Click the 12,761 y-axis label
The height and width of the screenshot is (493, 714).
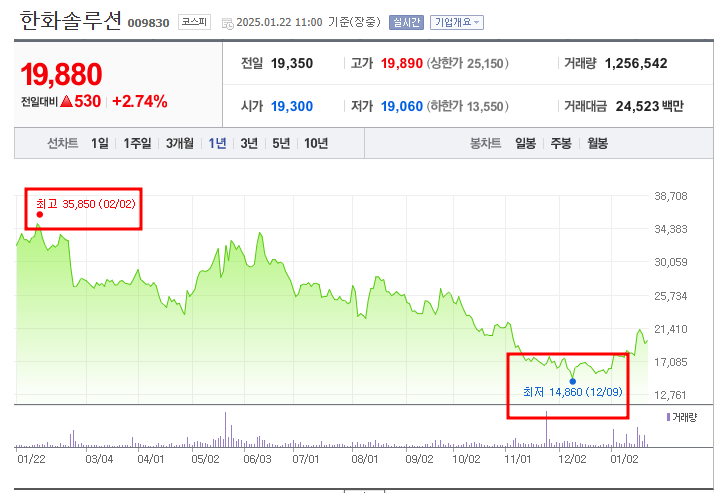(x=671, y=395)
